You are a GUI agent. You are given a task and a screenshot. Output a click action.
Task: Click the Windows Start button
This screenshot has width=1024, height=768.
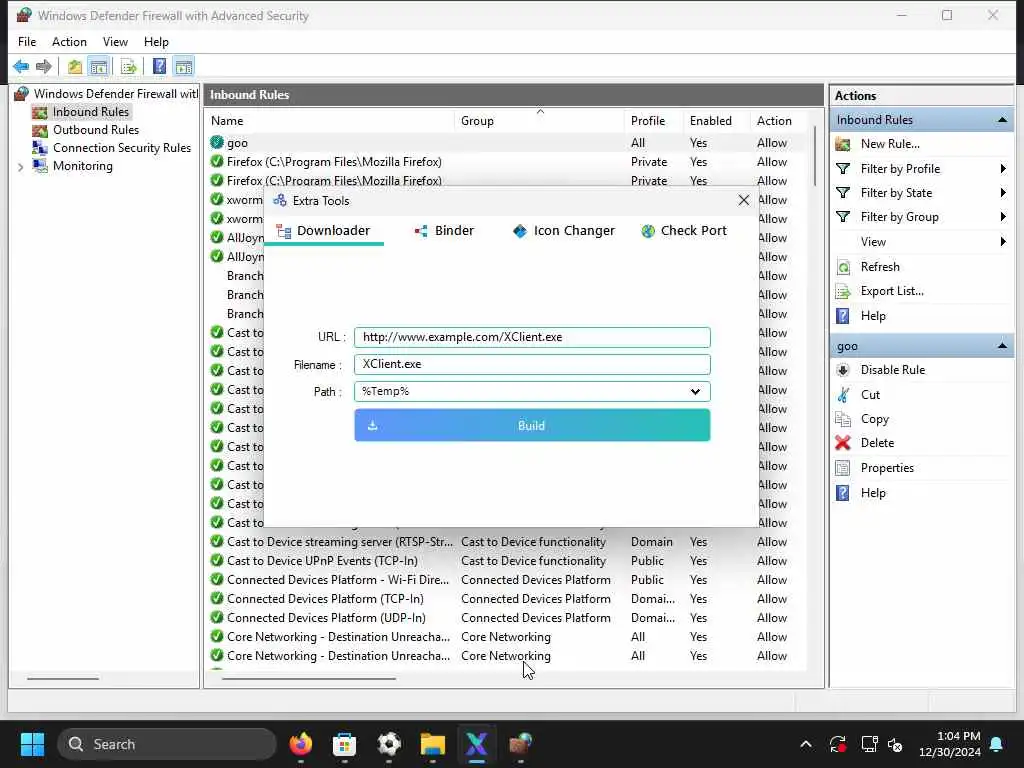pos(32,744)
